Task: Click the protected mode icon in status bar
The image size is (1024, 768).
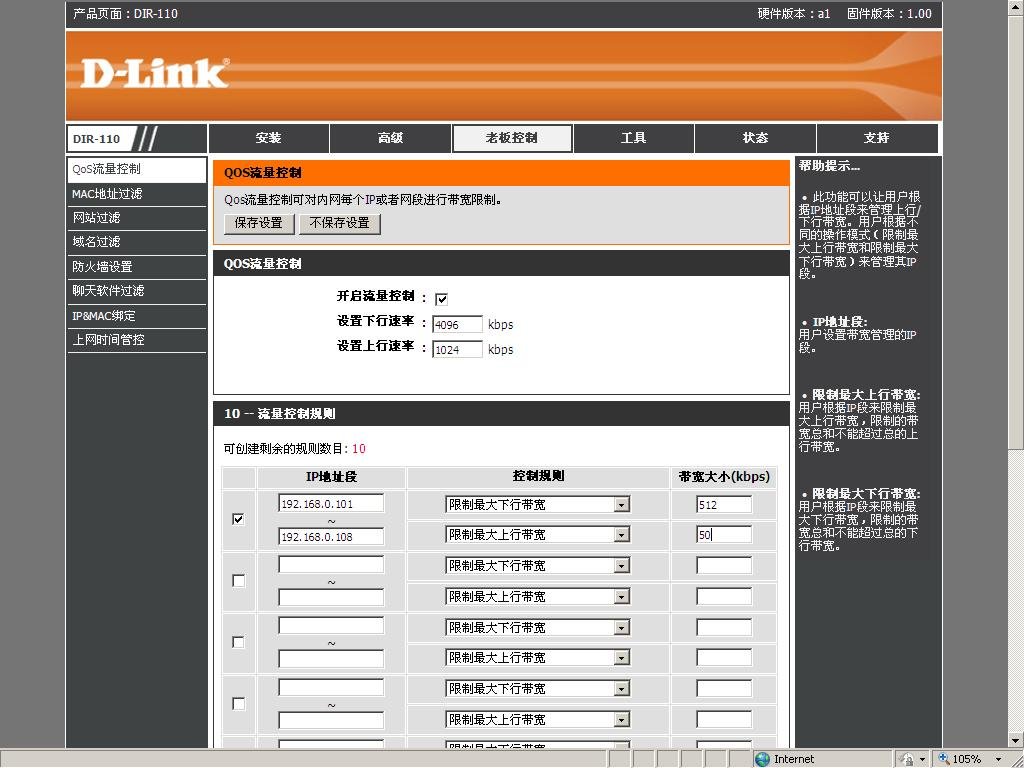Action: pos(908,758)
